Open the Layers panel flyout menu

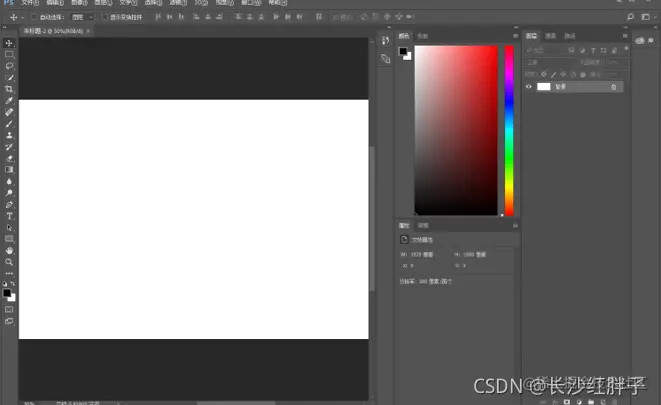pos(625,36)
